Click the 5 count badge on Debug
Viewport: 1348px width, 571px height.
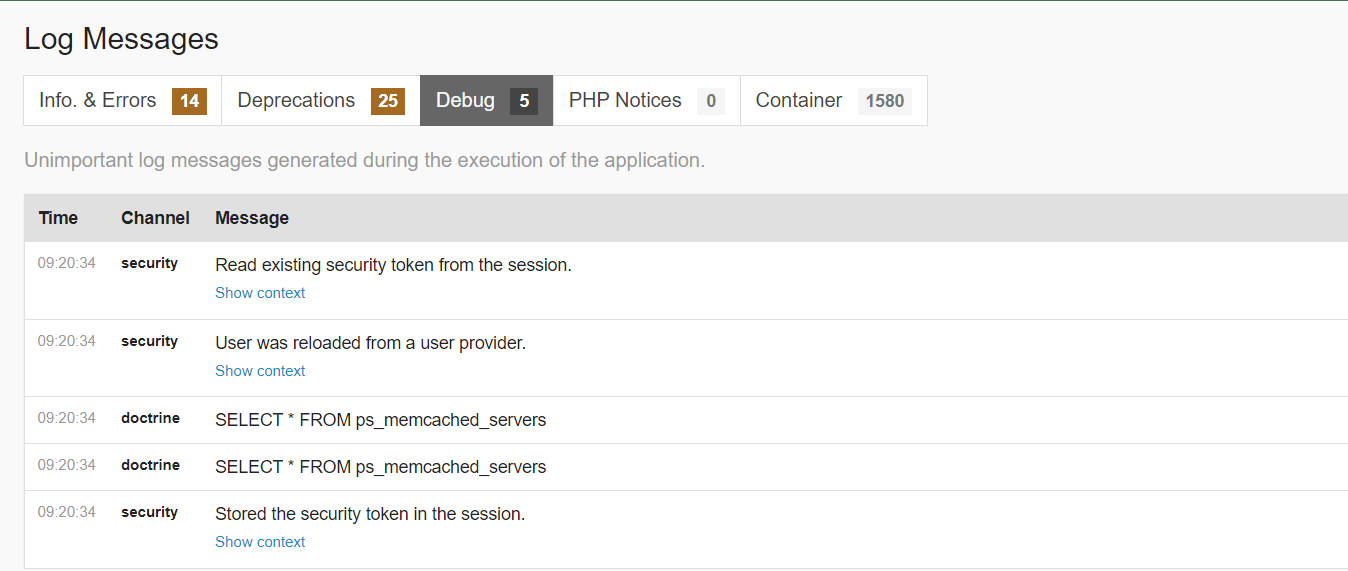coord(524,101)
